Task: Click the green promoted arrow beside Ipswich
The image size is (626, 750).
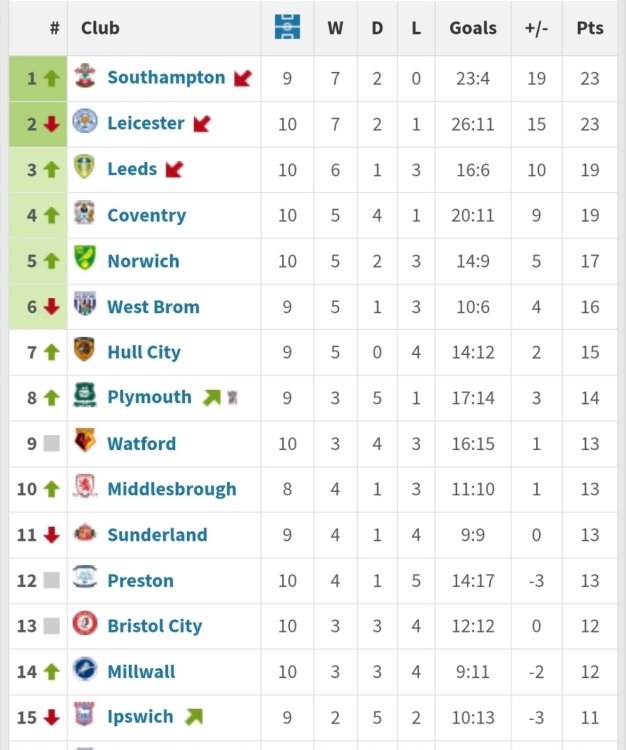Action: [x=194, y=717]
